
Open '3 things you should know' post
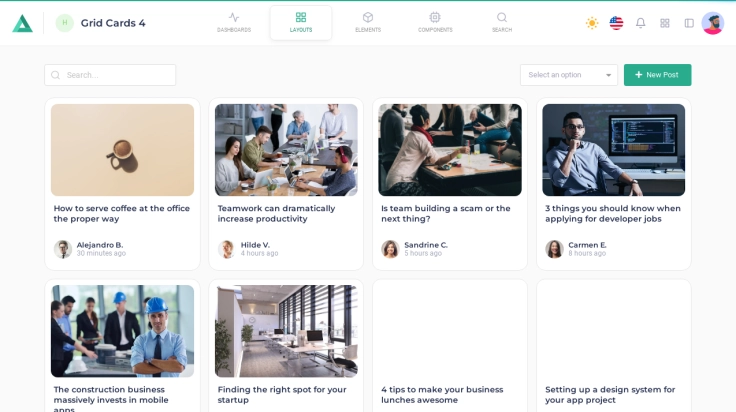tap(612, 214)
